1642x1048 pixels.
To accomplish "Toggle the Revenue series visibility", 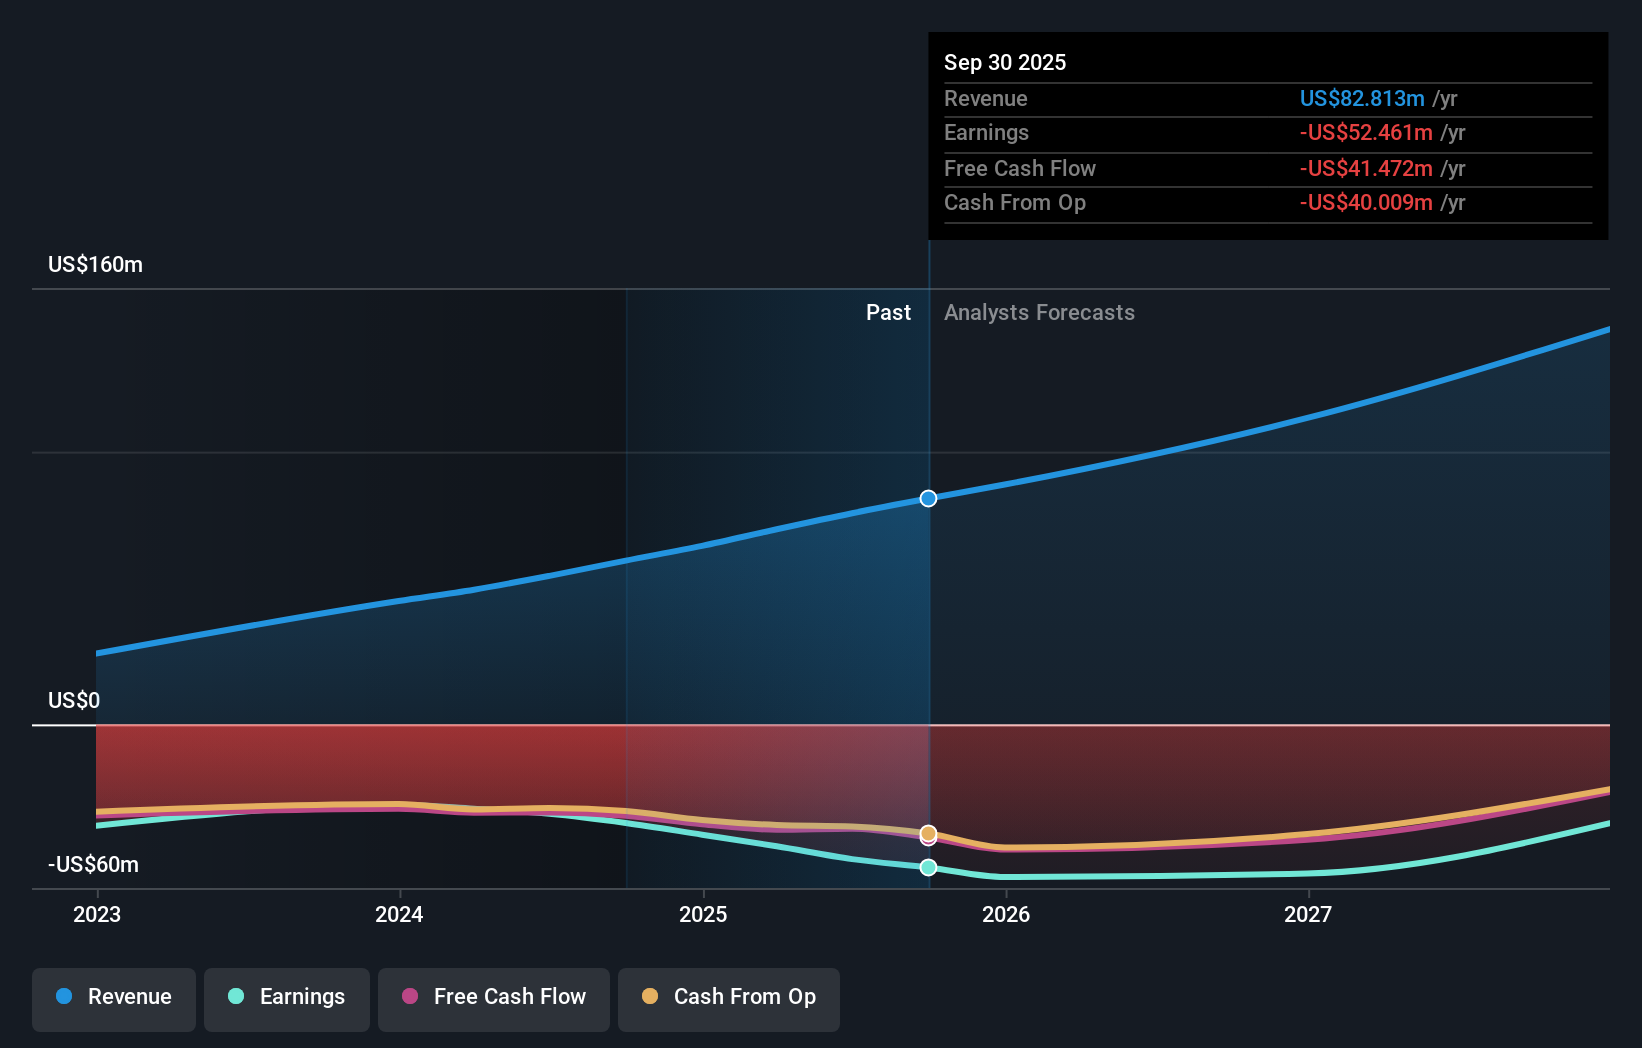I will [x=113, y=997].
